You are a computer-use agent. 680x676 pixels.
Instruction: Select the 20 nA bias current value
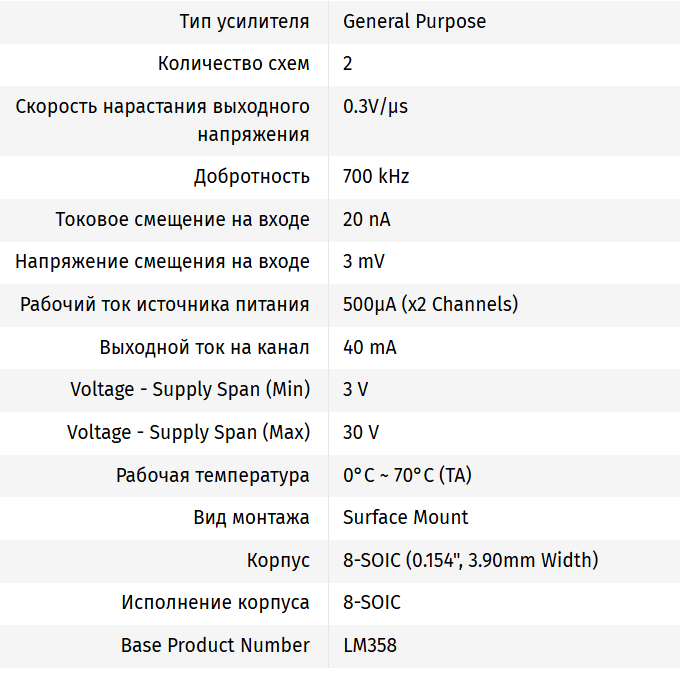pos(367,219)
